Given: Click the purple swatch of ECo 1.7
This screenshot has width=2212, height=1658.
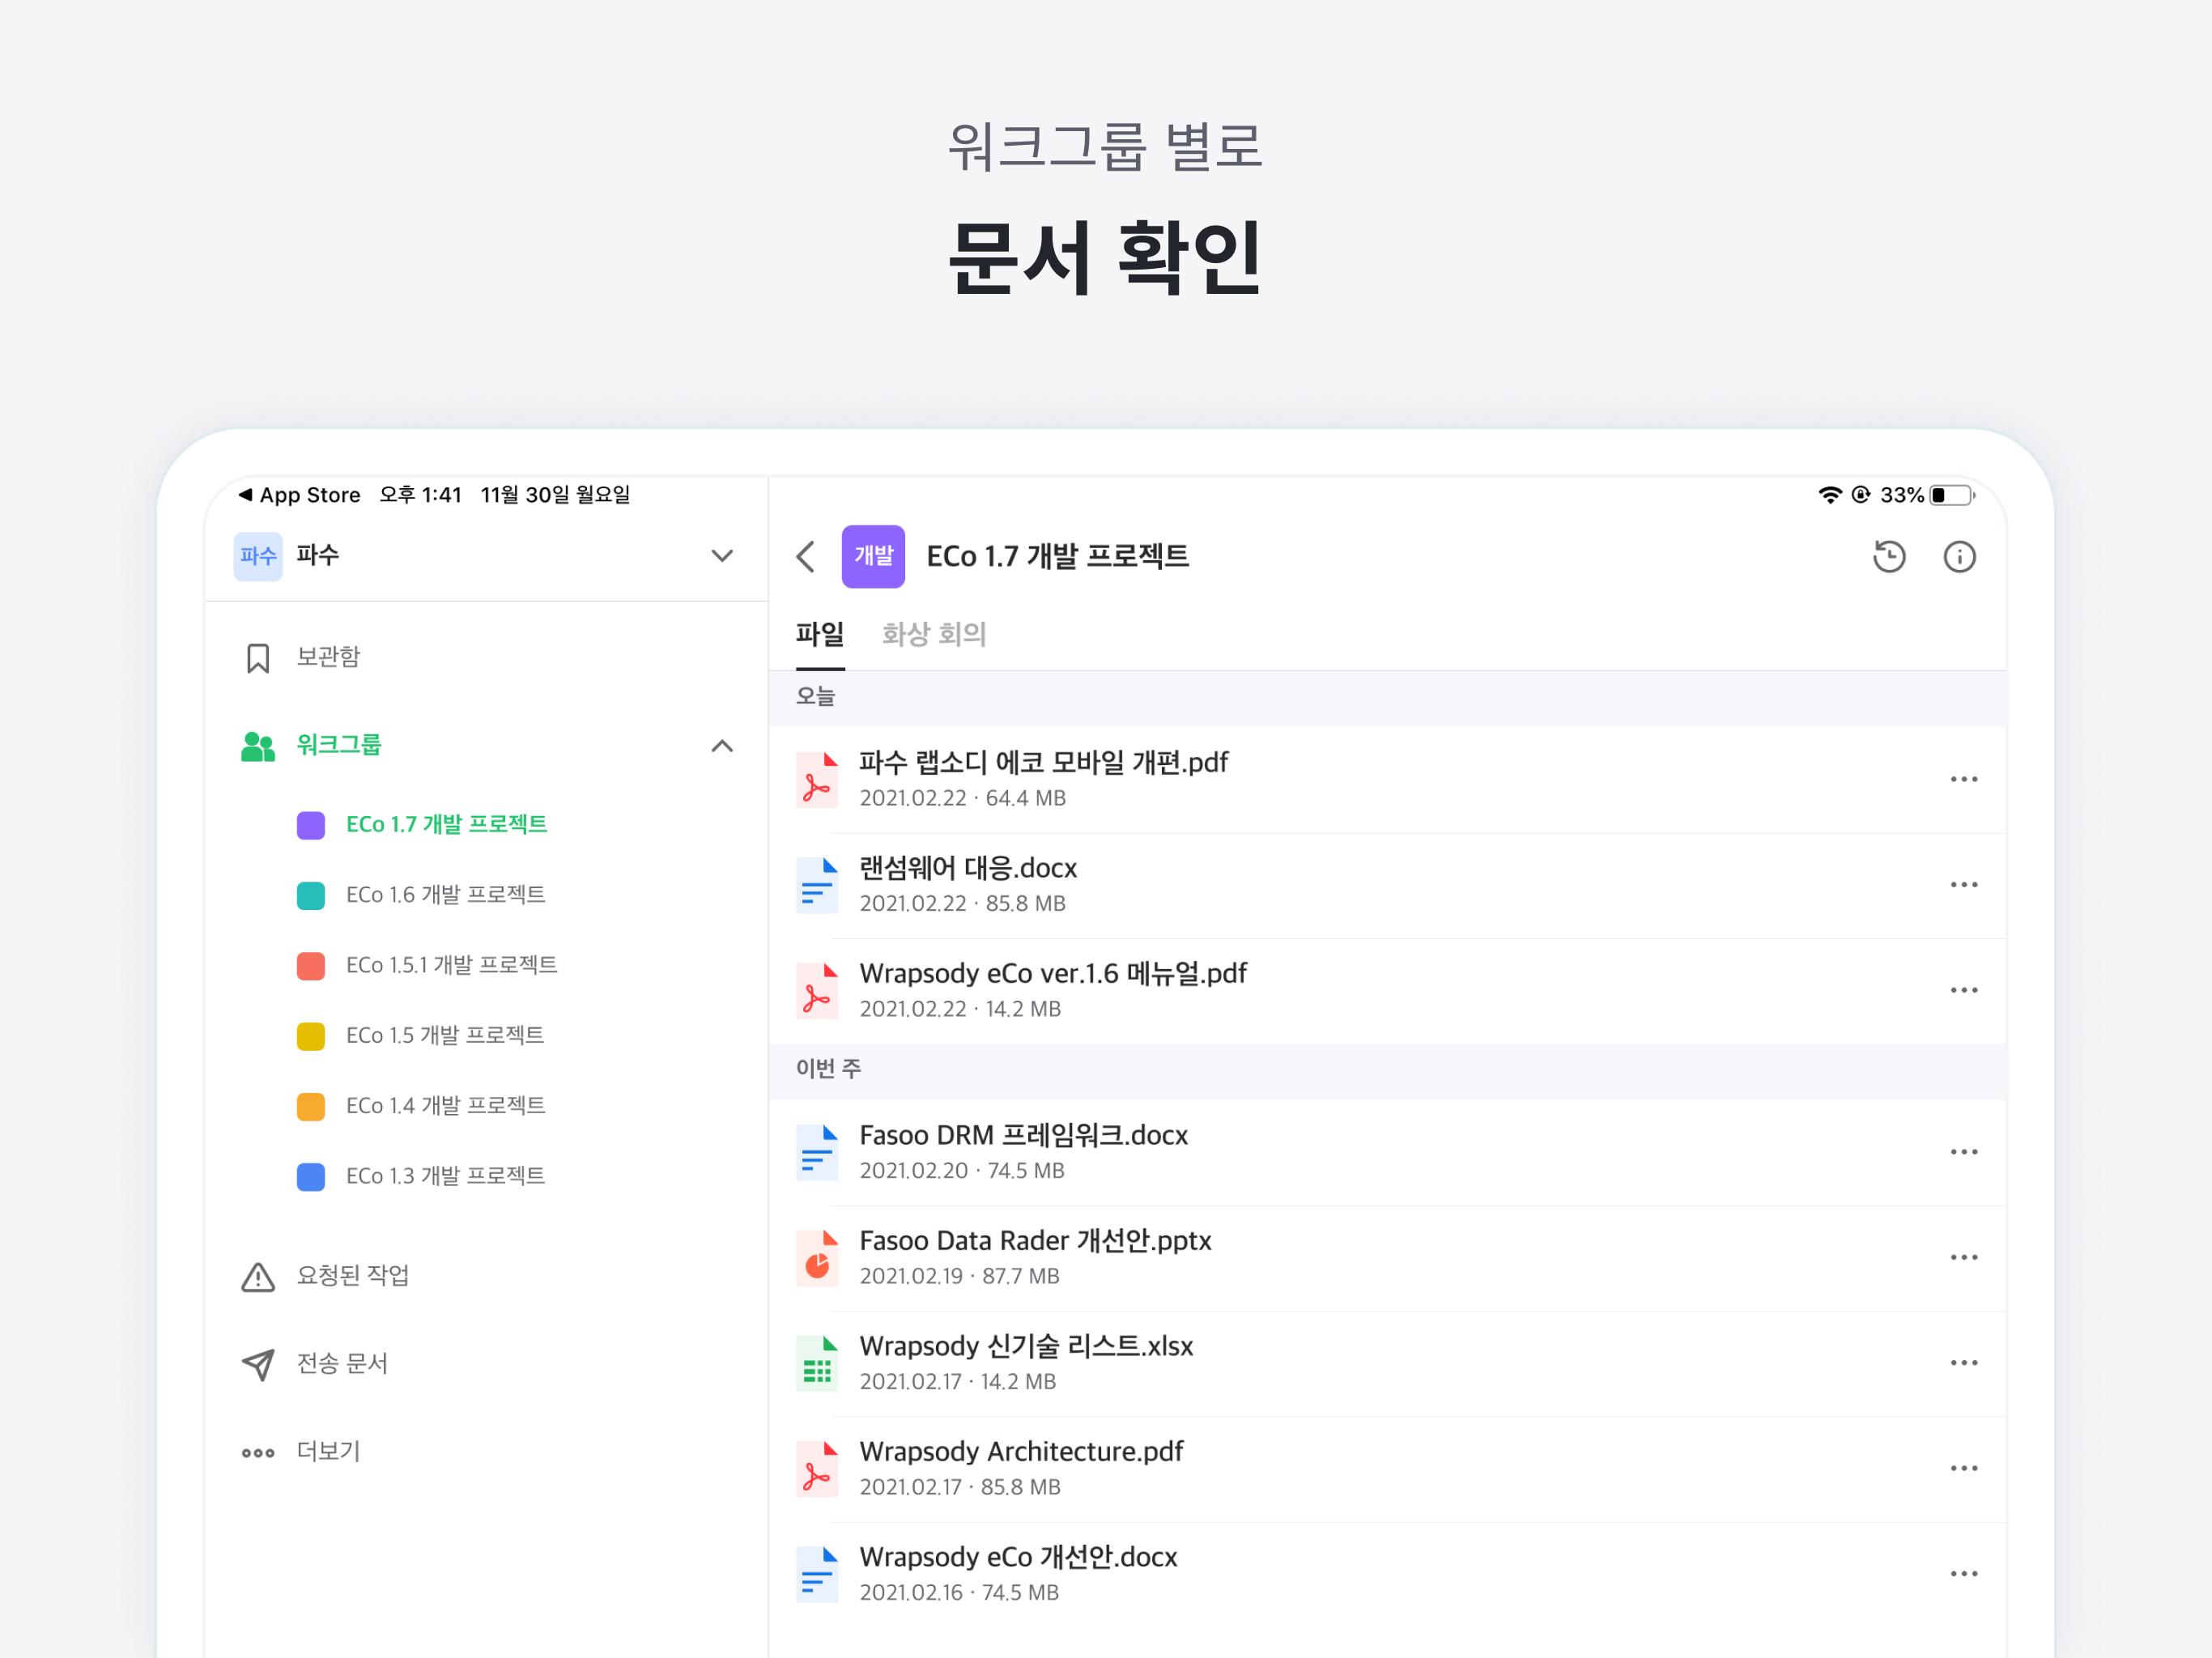Looking at the screenshot, I should pyautogui.click(x=311, y=825).
